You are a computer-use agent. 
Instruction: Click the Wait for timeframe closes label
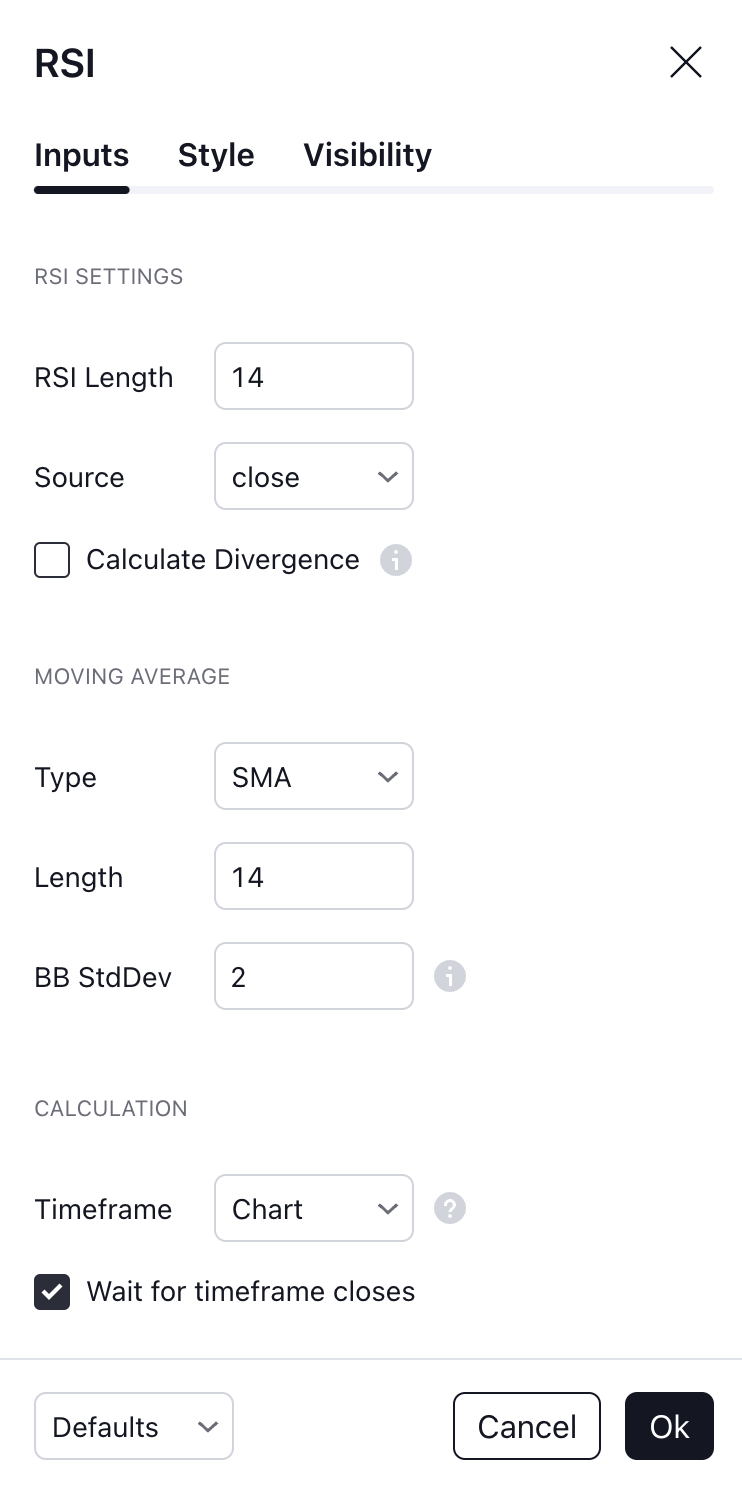(x=251, y=1291)
